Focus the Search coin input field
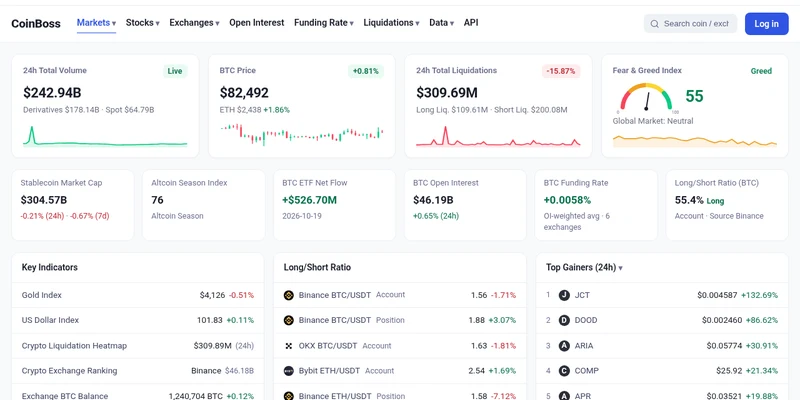 tap(690, 24)
